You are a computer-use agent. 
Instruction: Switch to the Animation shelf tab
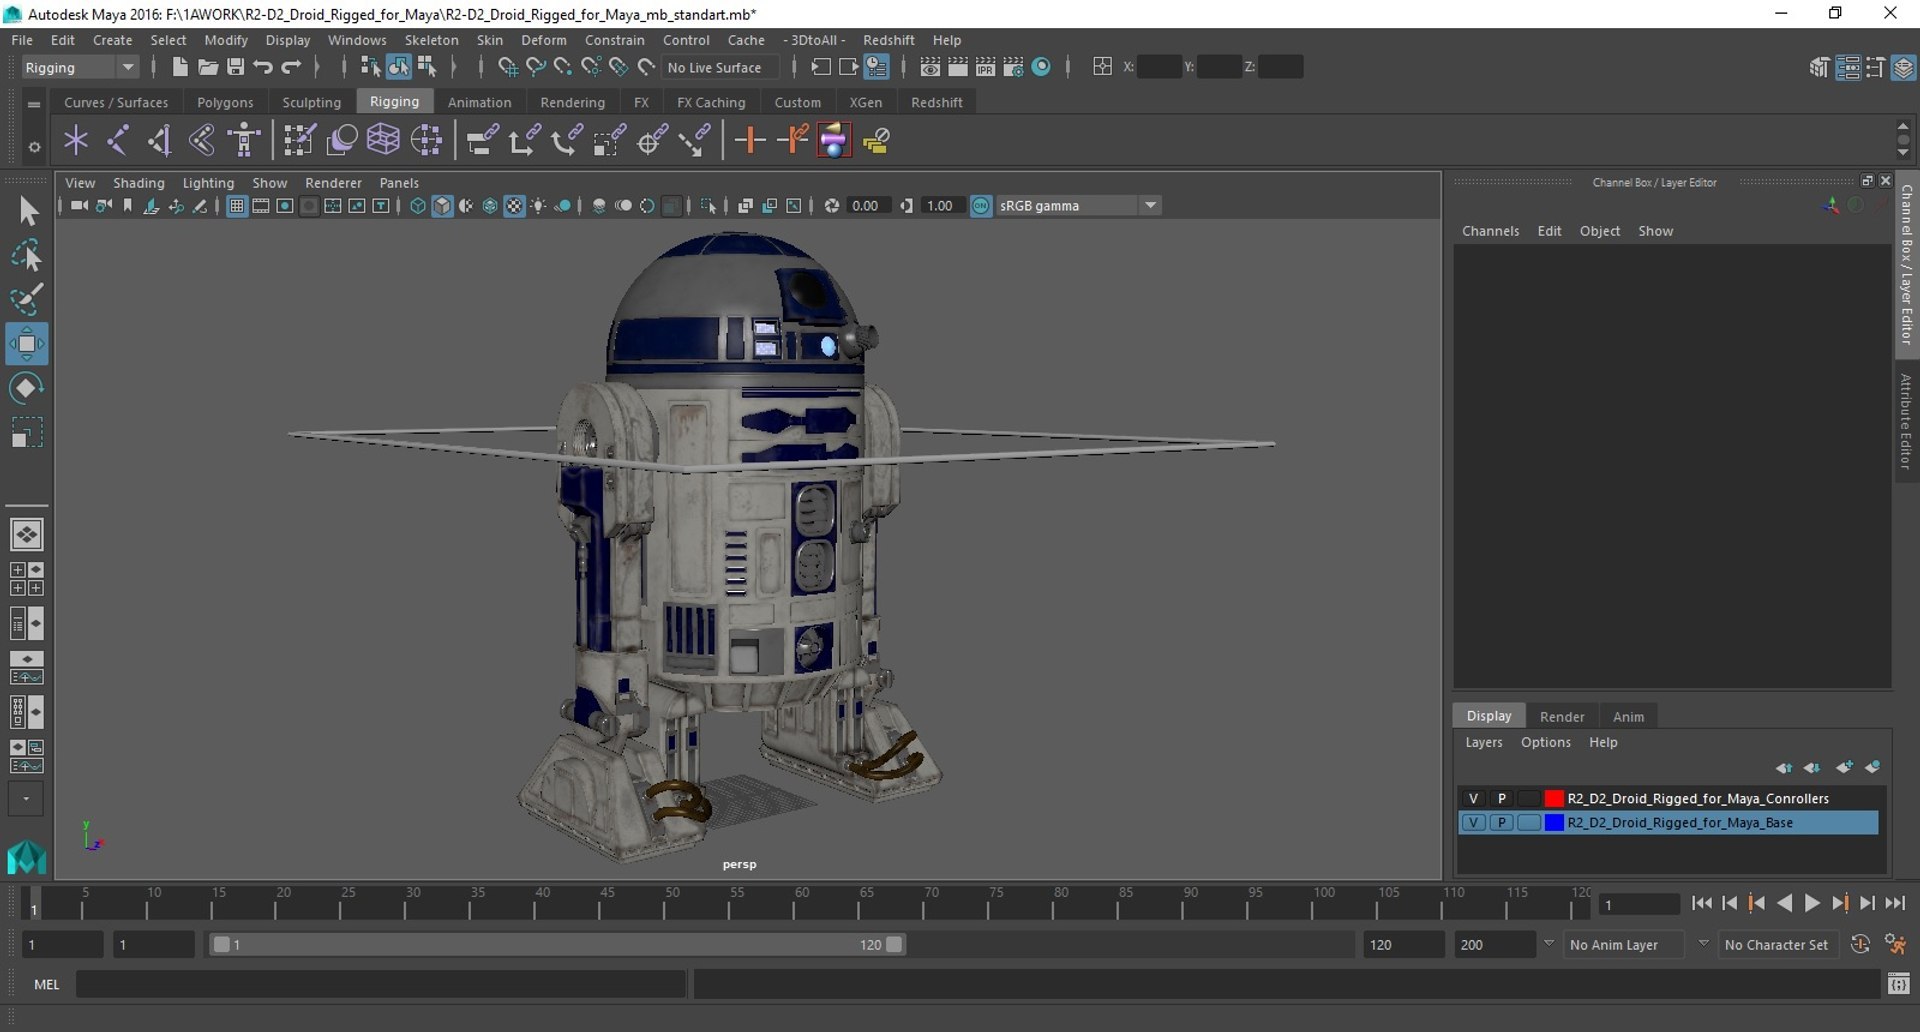(479, 102)
